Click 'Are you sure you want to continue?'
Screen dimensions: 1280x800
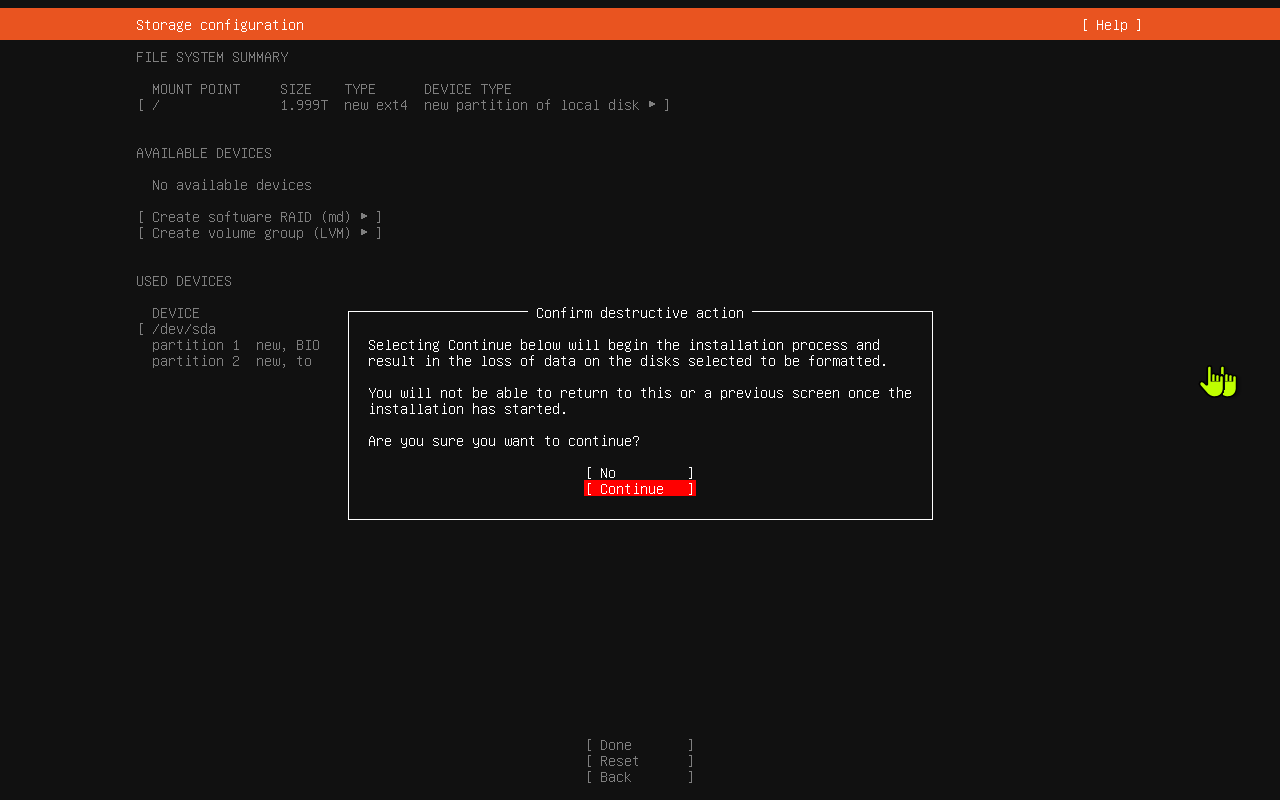pyautogui.click(x=504, y=441)
